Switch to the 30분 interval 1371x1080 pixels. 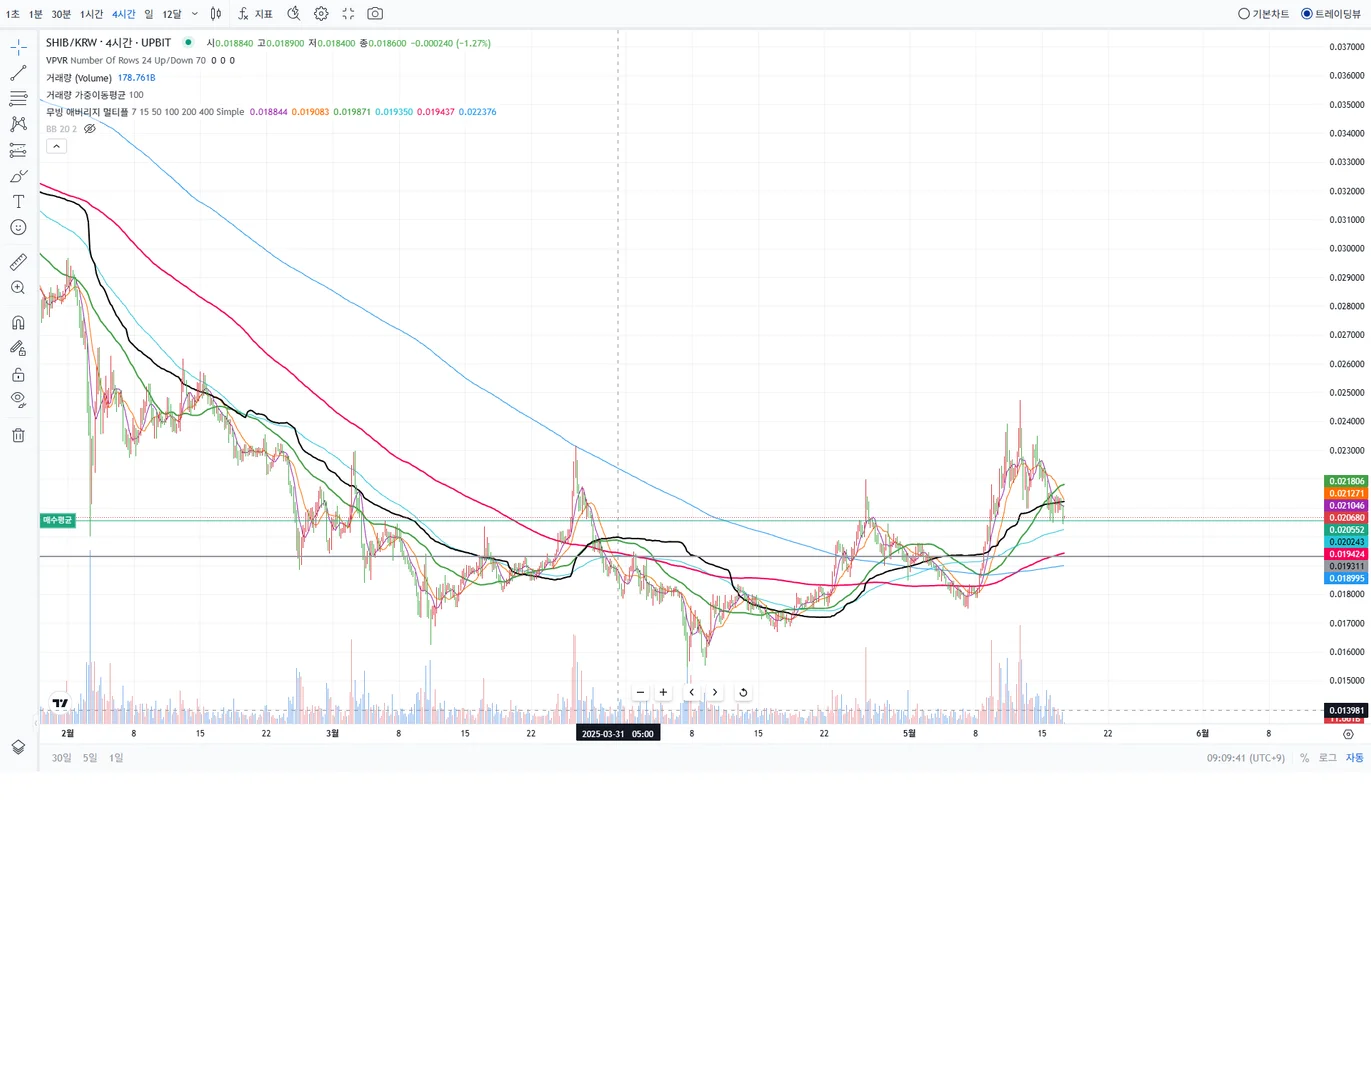coord(61,14)
